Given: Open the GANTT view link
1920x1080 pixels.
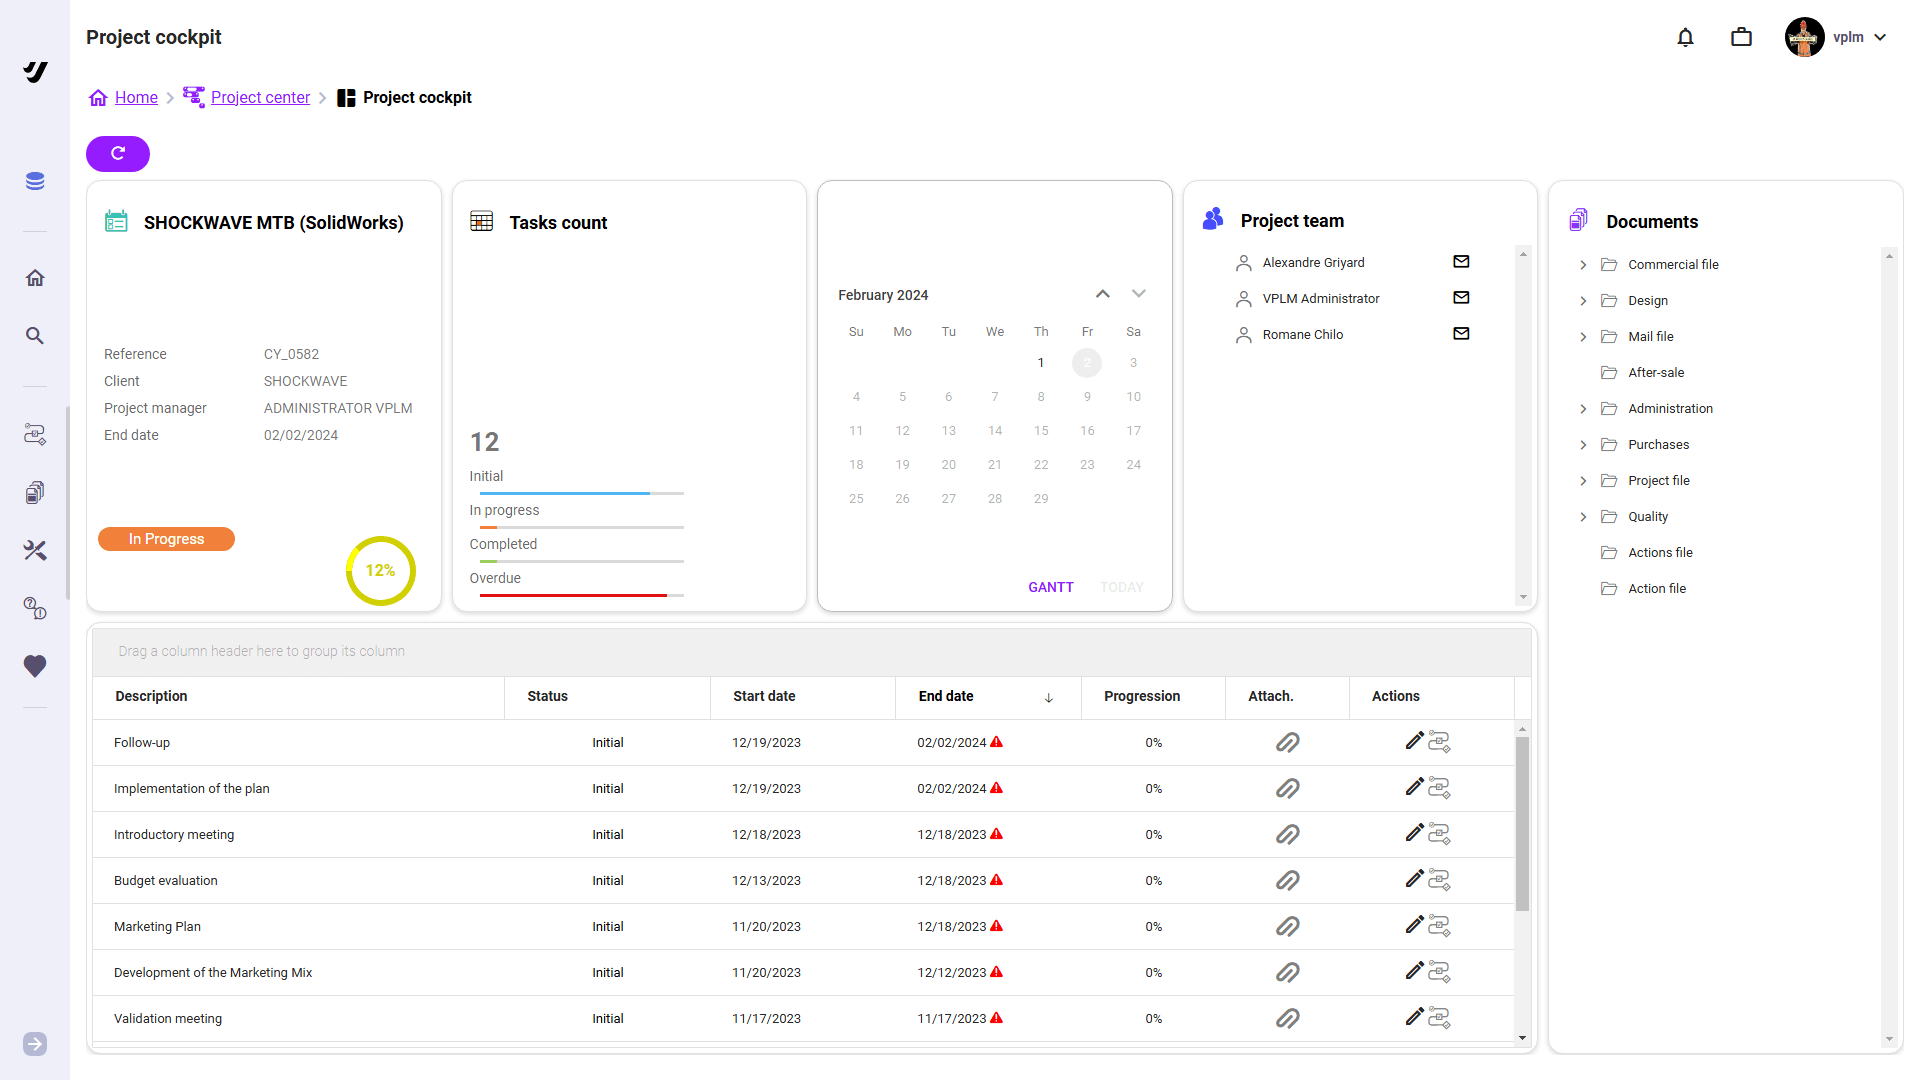Looking at the screenshot, I should coord(1050,587).
